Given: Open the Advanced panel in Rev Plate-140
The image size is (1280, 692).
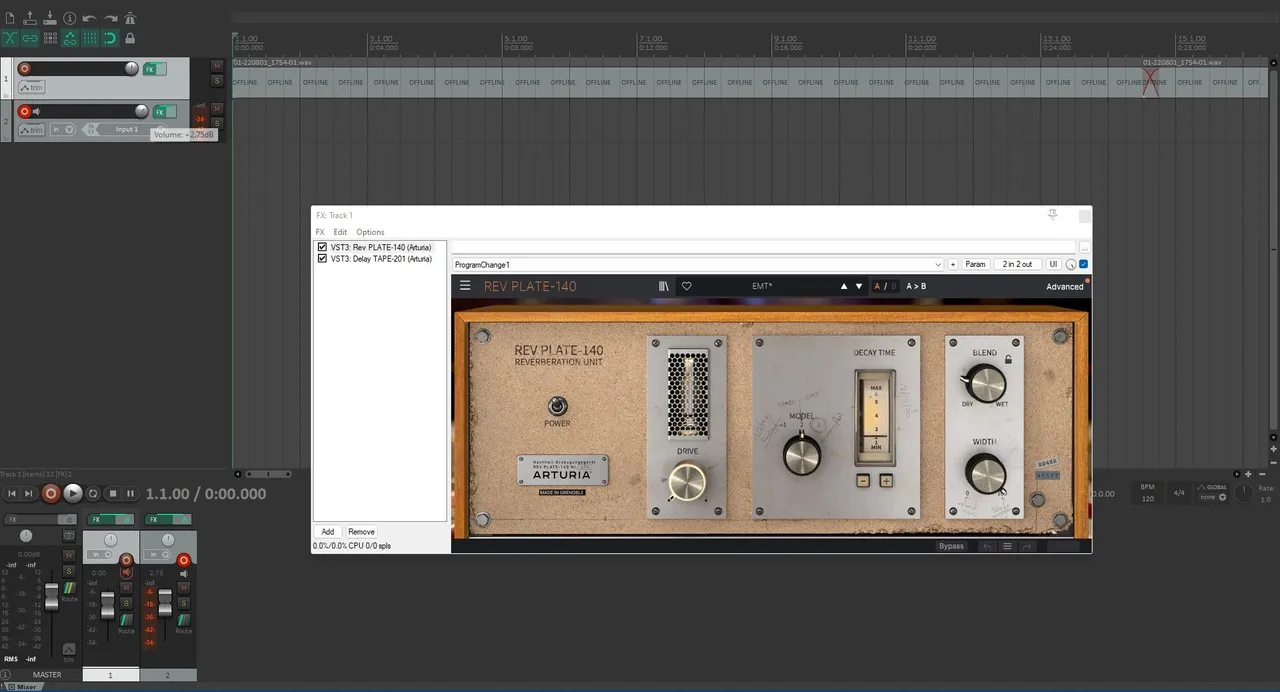Looking at the screenshot, I should coord(1065,287).
